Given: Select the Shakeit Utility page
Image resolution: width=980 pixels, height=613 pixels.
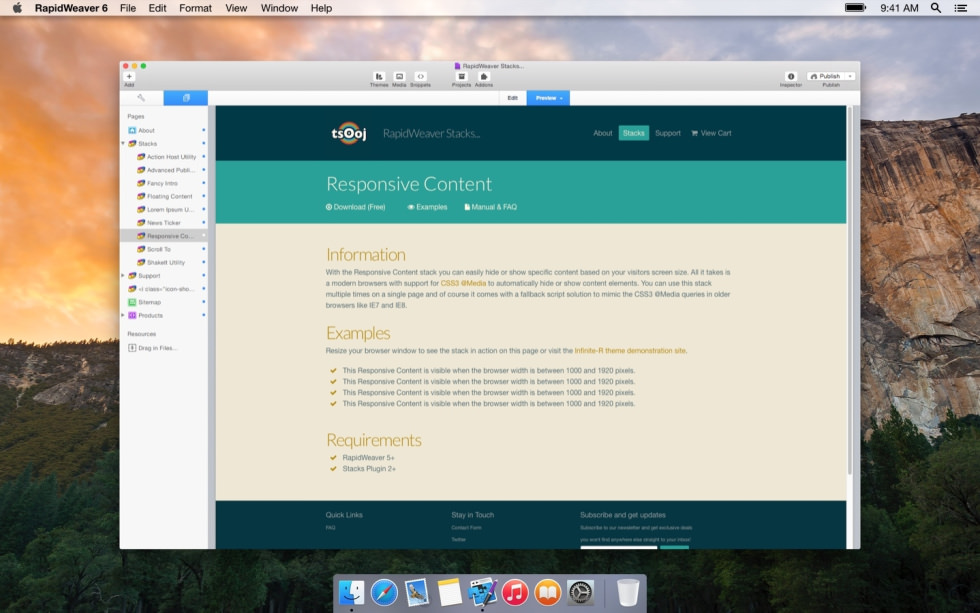Looking at the screenshot, I should [166, 262].
